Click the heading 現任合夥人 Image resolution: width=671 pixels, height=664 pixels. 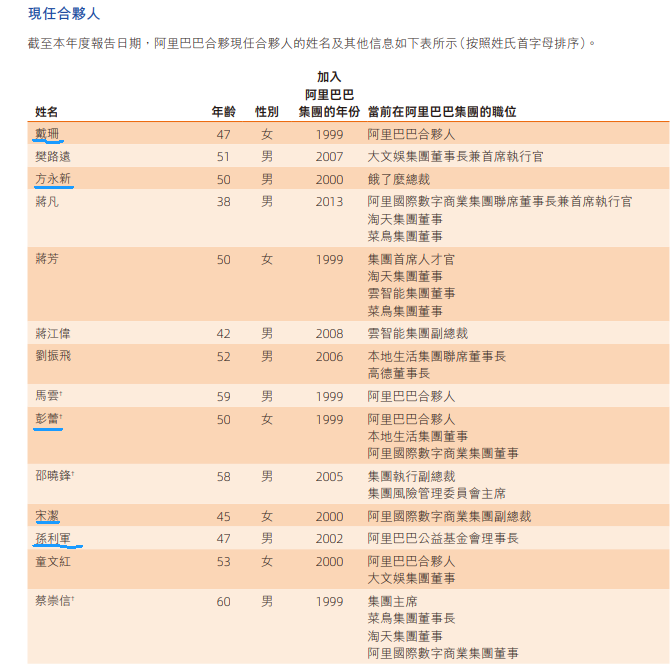click(x=64, y=14)
